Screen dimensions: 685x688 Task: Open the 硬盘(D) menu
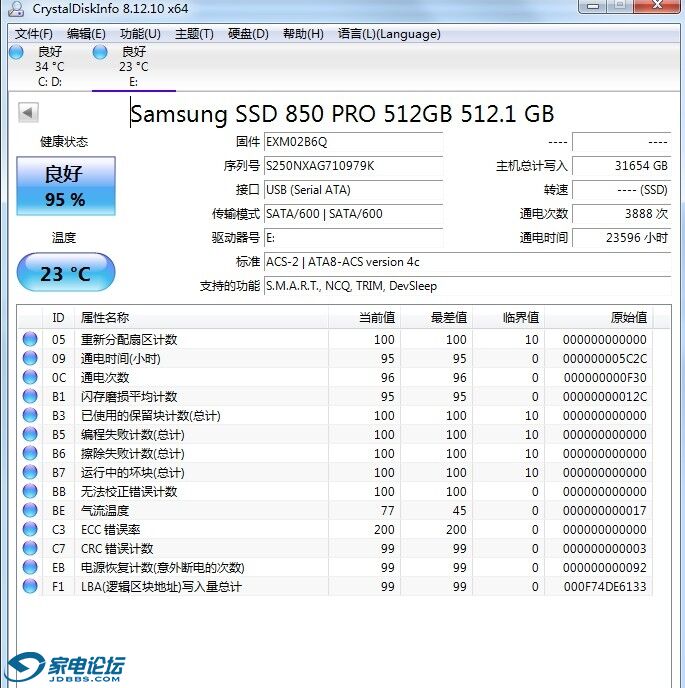248,34
